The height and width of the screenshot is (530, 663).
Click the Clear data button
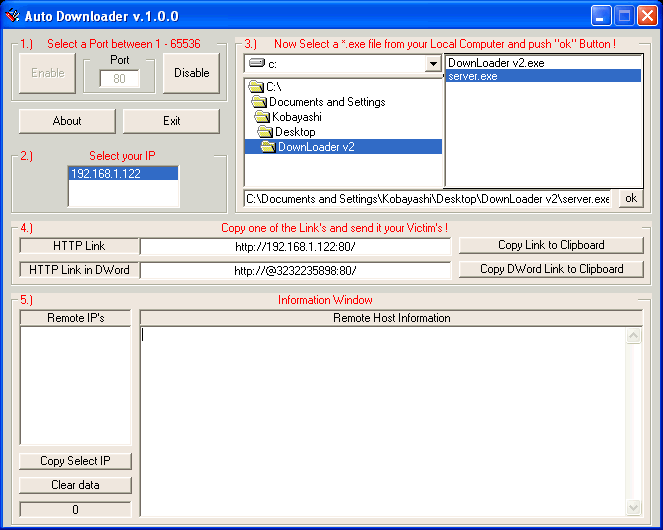click(76, 485)
